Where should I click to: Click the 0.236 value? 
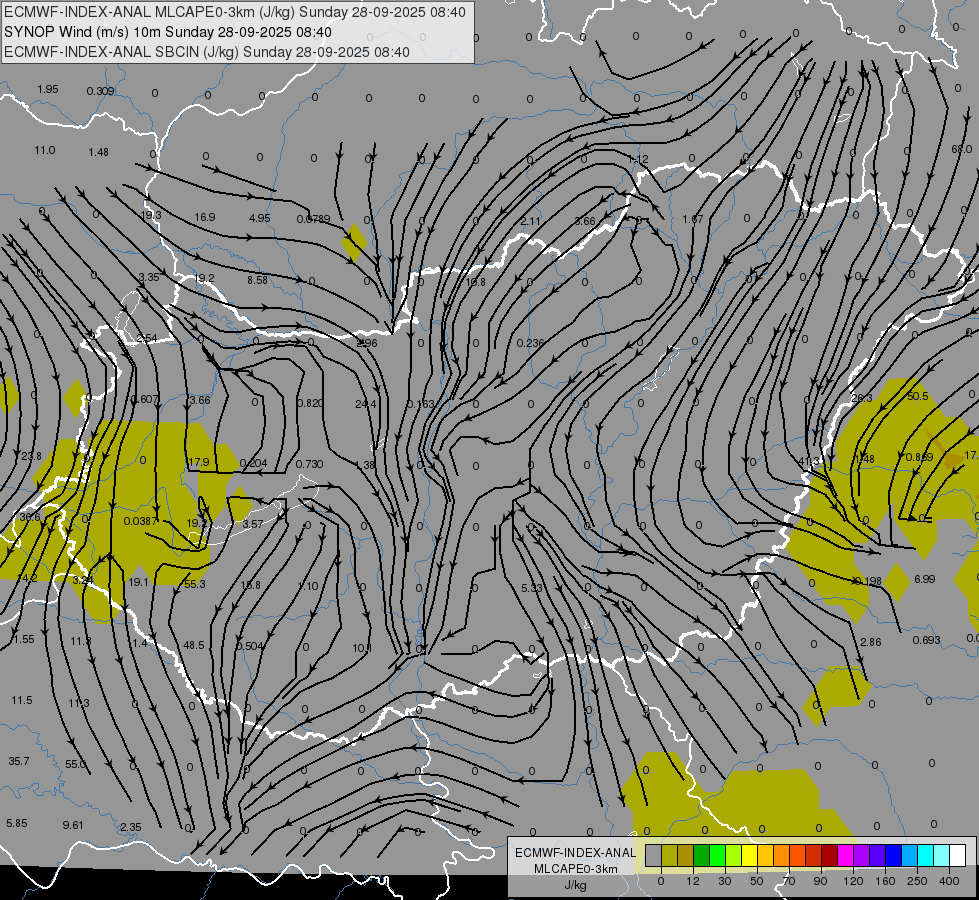click(531, 343)
